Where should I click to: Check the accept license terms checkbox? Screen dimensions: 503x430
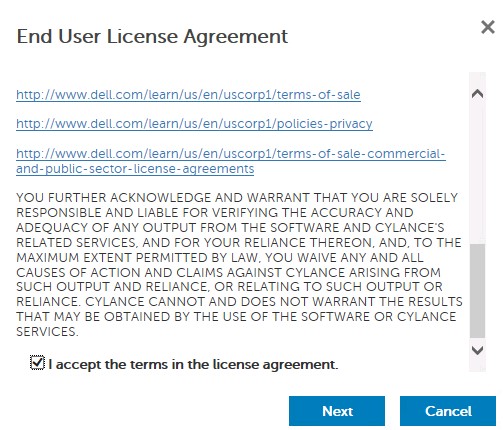click(37, 363)
